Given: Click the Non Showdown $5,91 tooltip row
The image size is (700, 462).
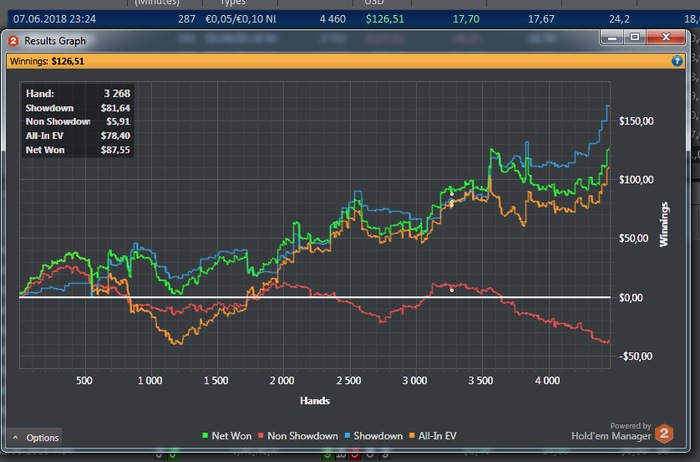Looking at the screenshot, I should [78, 121].
